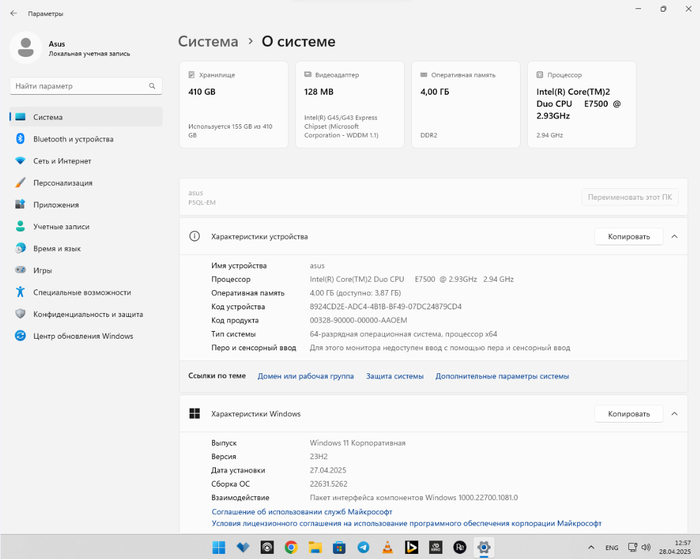Open File Explorer from the taskbar
The image size is (700, 559).
pos(315,547)
